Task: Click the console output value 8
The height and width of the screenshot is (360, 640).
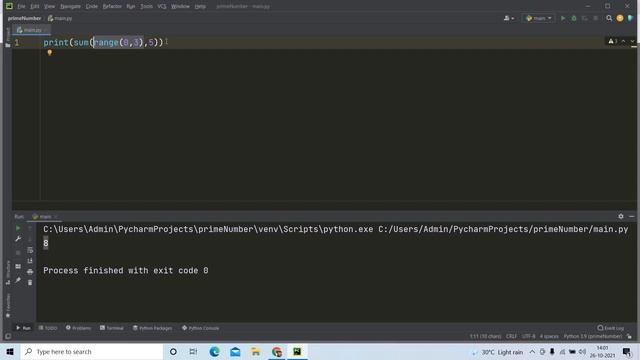Action: click(x=46, y=243)
